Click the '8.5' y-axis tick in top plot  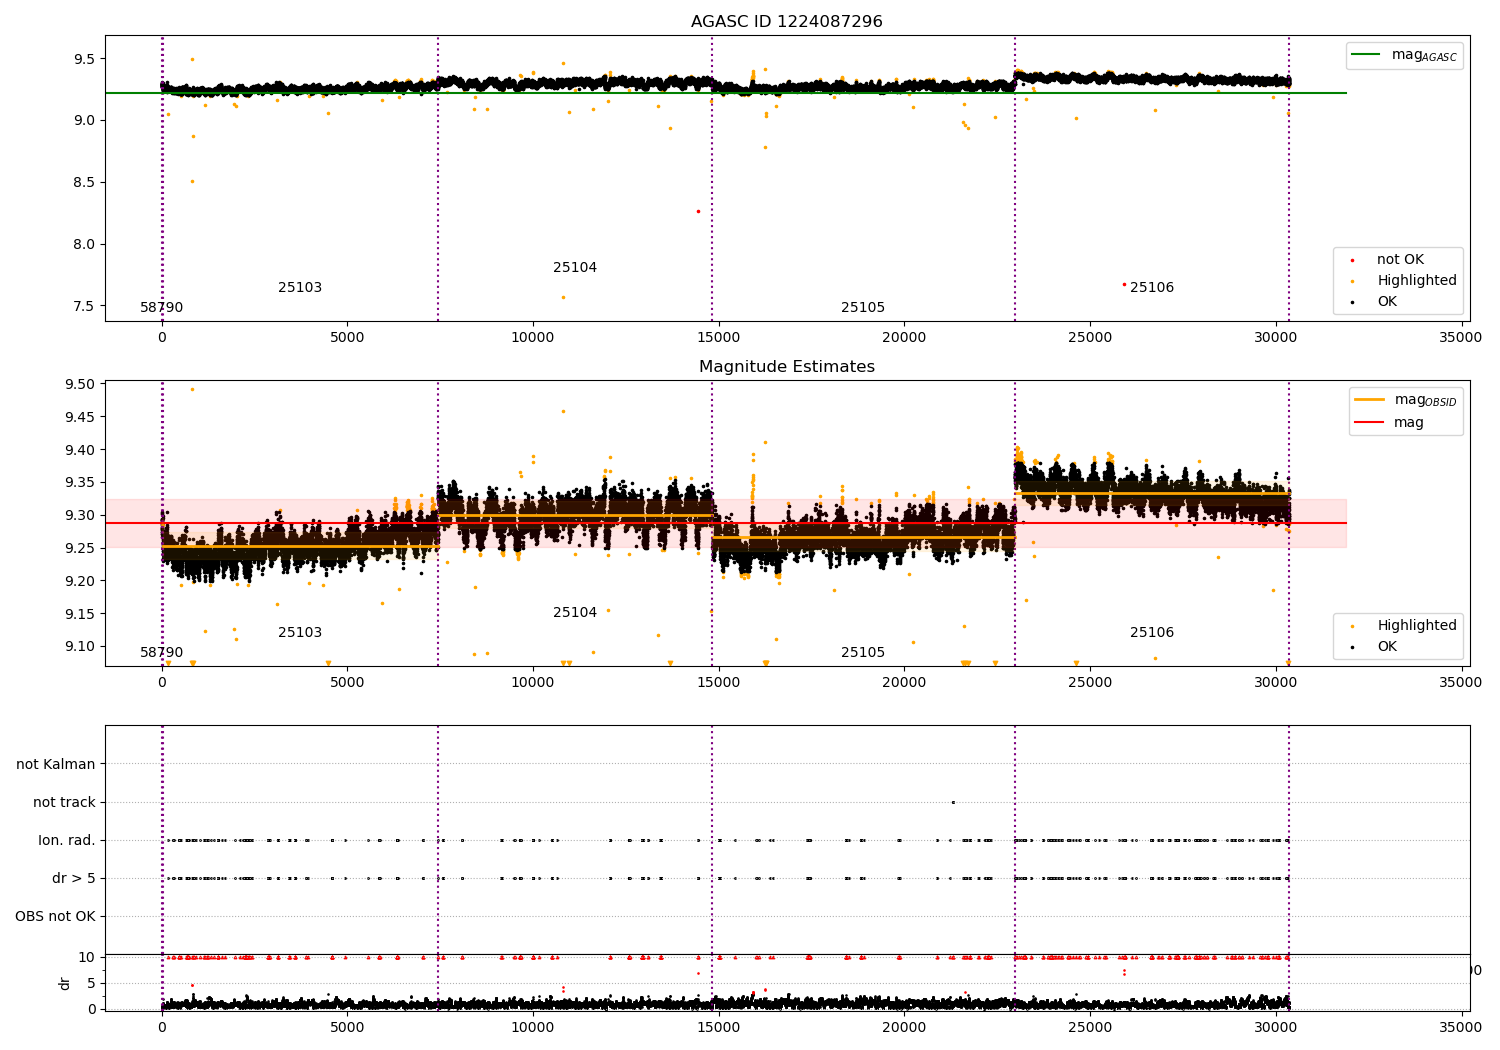coord(84,183)
